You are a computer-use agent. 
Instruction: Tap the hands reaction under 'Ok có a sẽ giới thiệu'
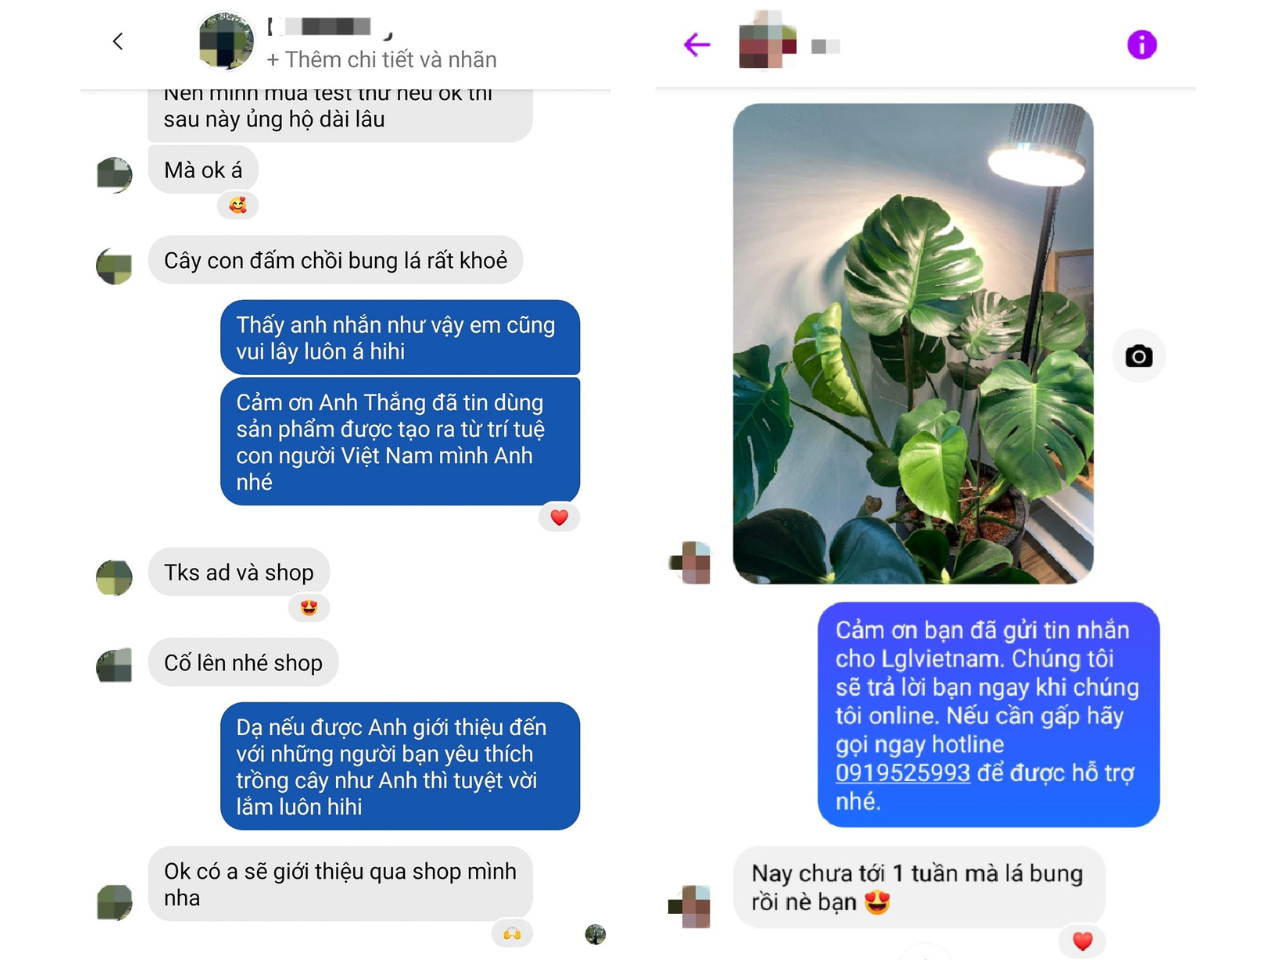(x=512, y=933)
